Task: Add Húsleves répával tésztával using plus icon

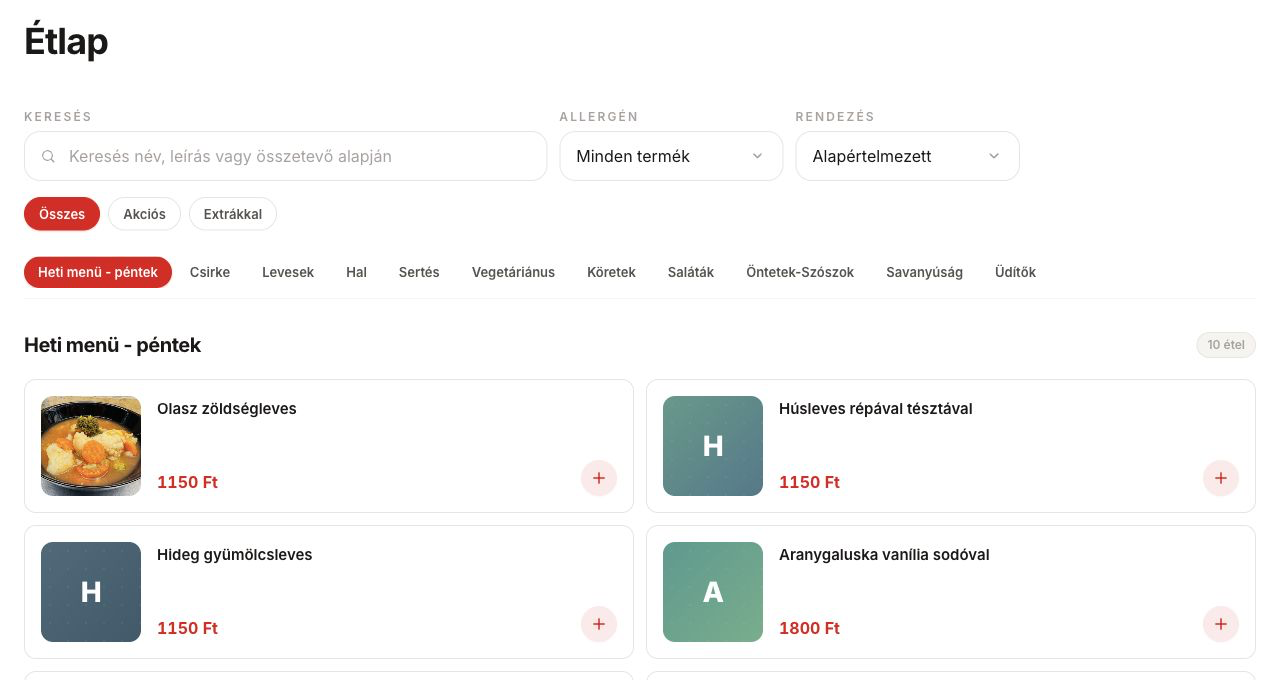Action: tap(1221, 478)
